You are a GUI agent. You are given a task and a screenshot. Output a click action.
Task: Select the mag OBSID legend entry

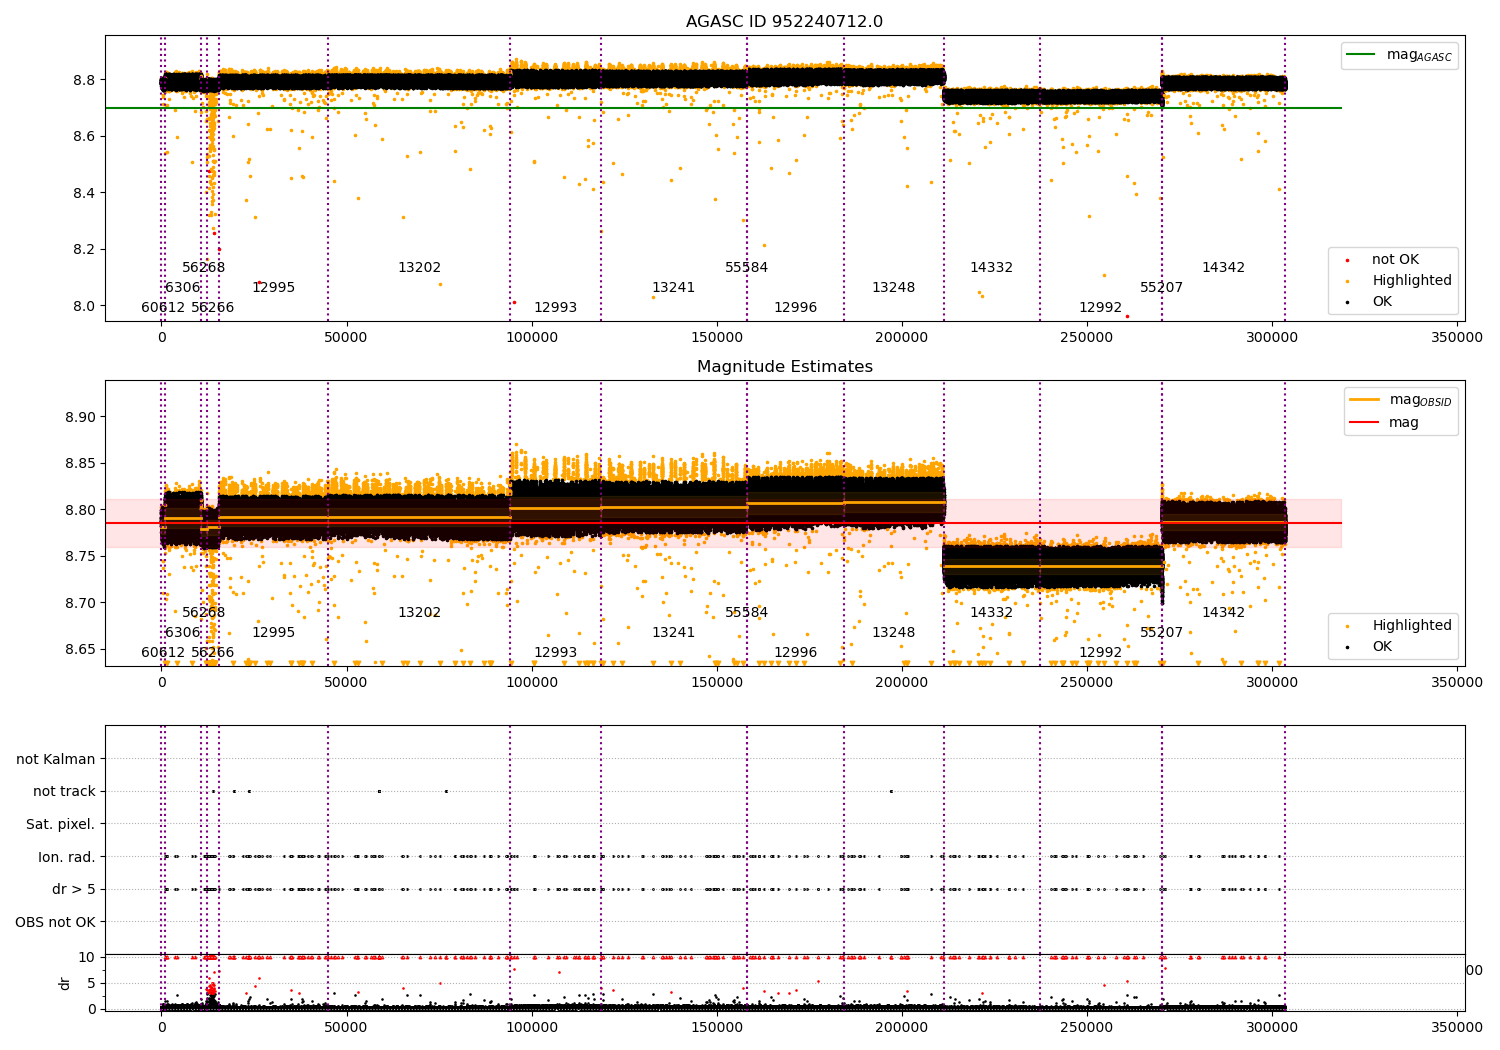1399,400
